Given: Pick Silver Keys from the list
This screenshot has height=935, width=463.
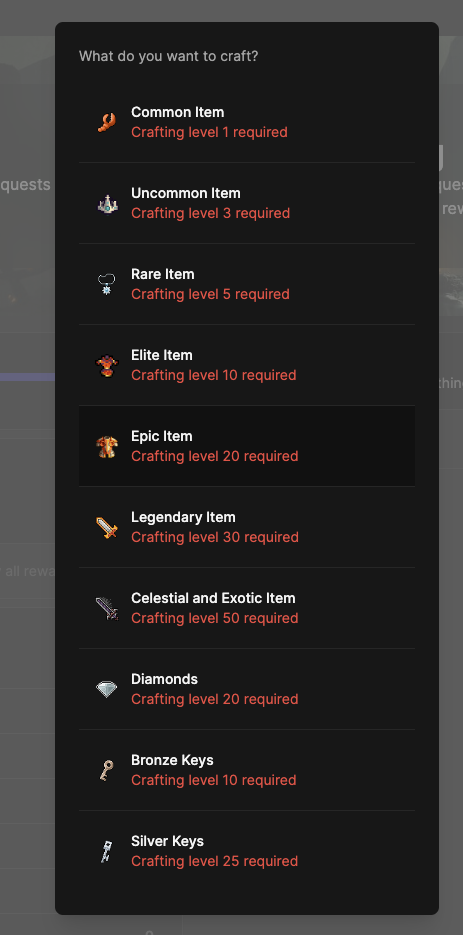Looking at the screenshot, I should [247, 852].
